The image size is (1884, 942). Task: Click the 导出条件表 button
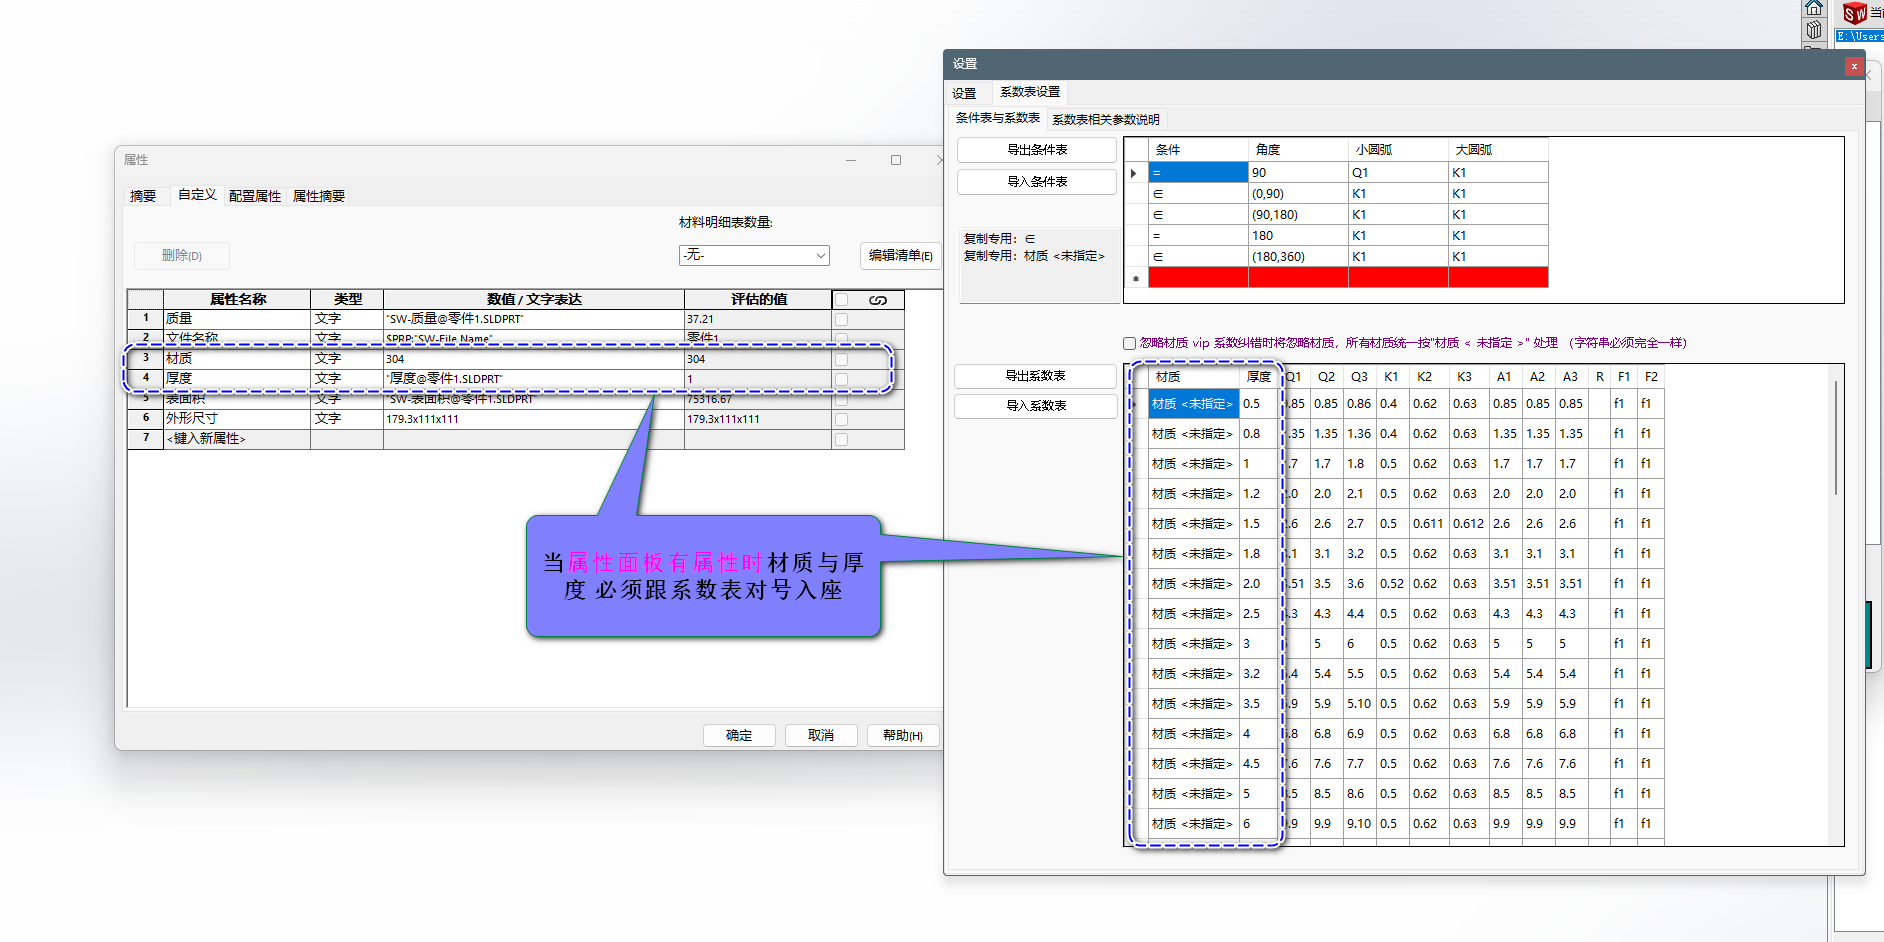1035,150
